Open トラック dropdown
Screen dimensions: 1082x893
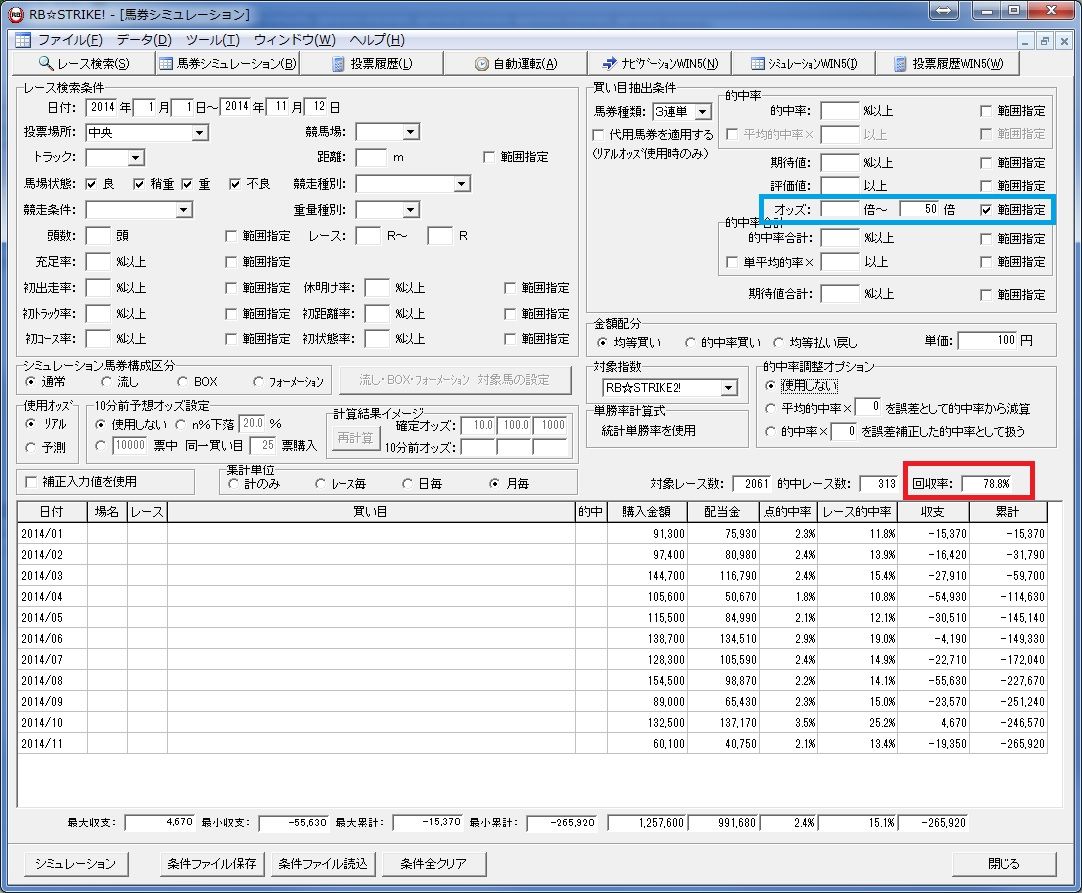[x=136, y=158]
